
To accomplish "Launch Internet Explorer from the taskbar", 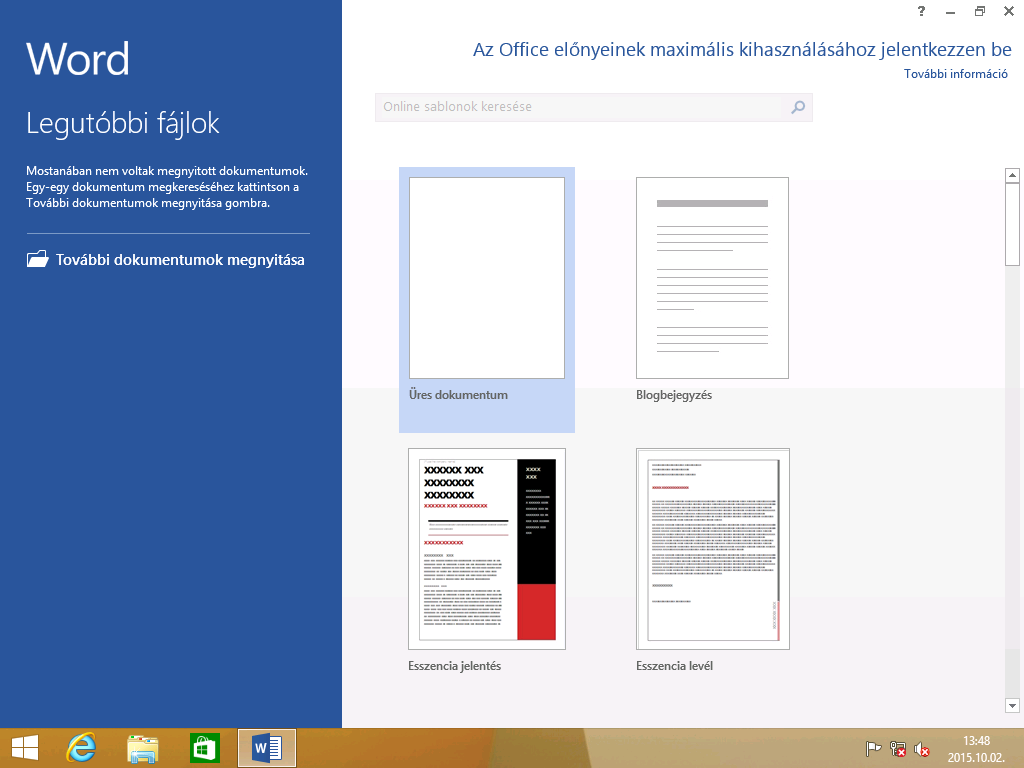I will pos(81,748).
